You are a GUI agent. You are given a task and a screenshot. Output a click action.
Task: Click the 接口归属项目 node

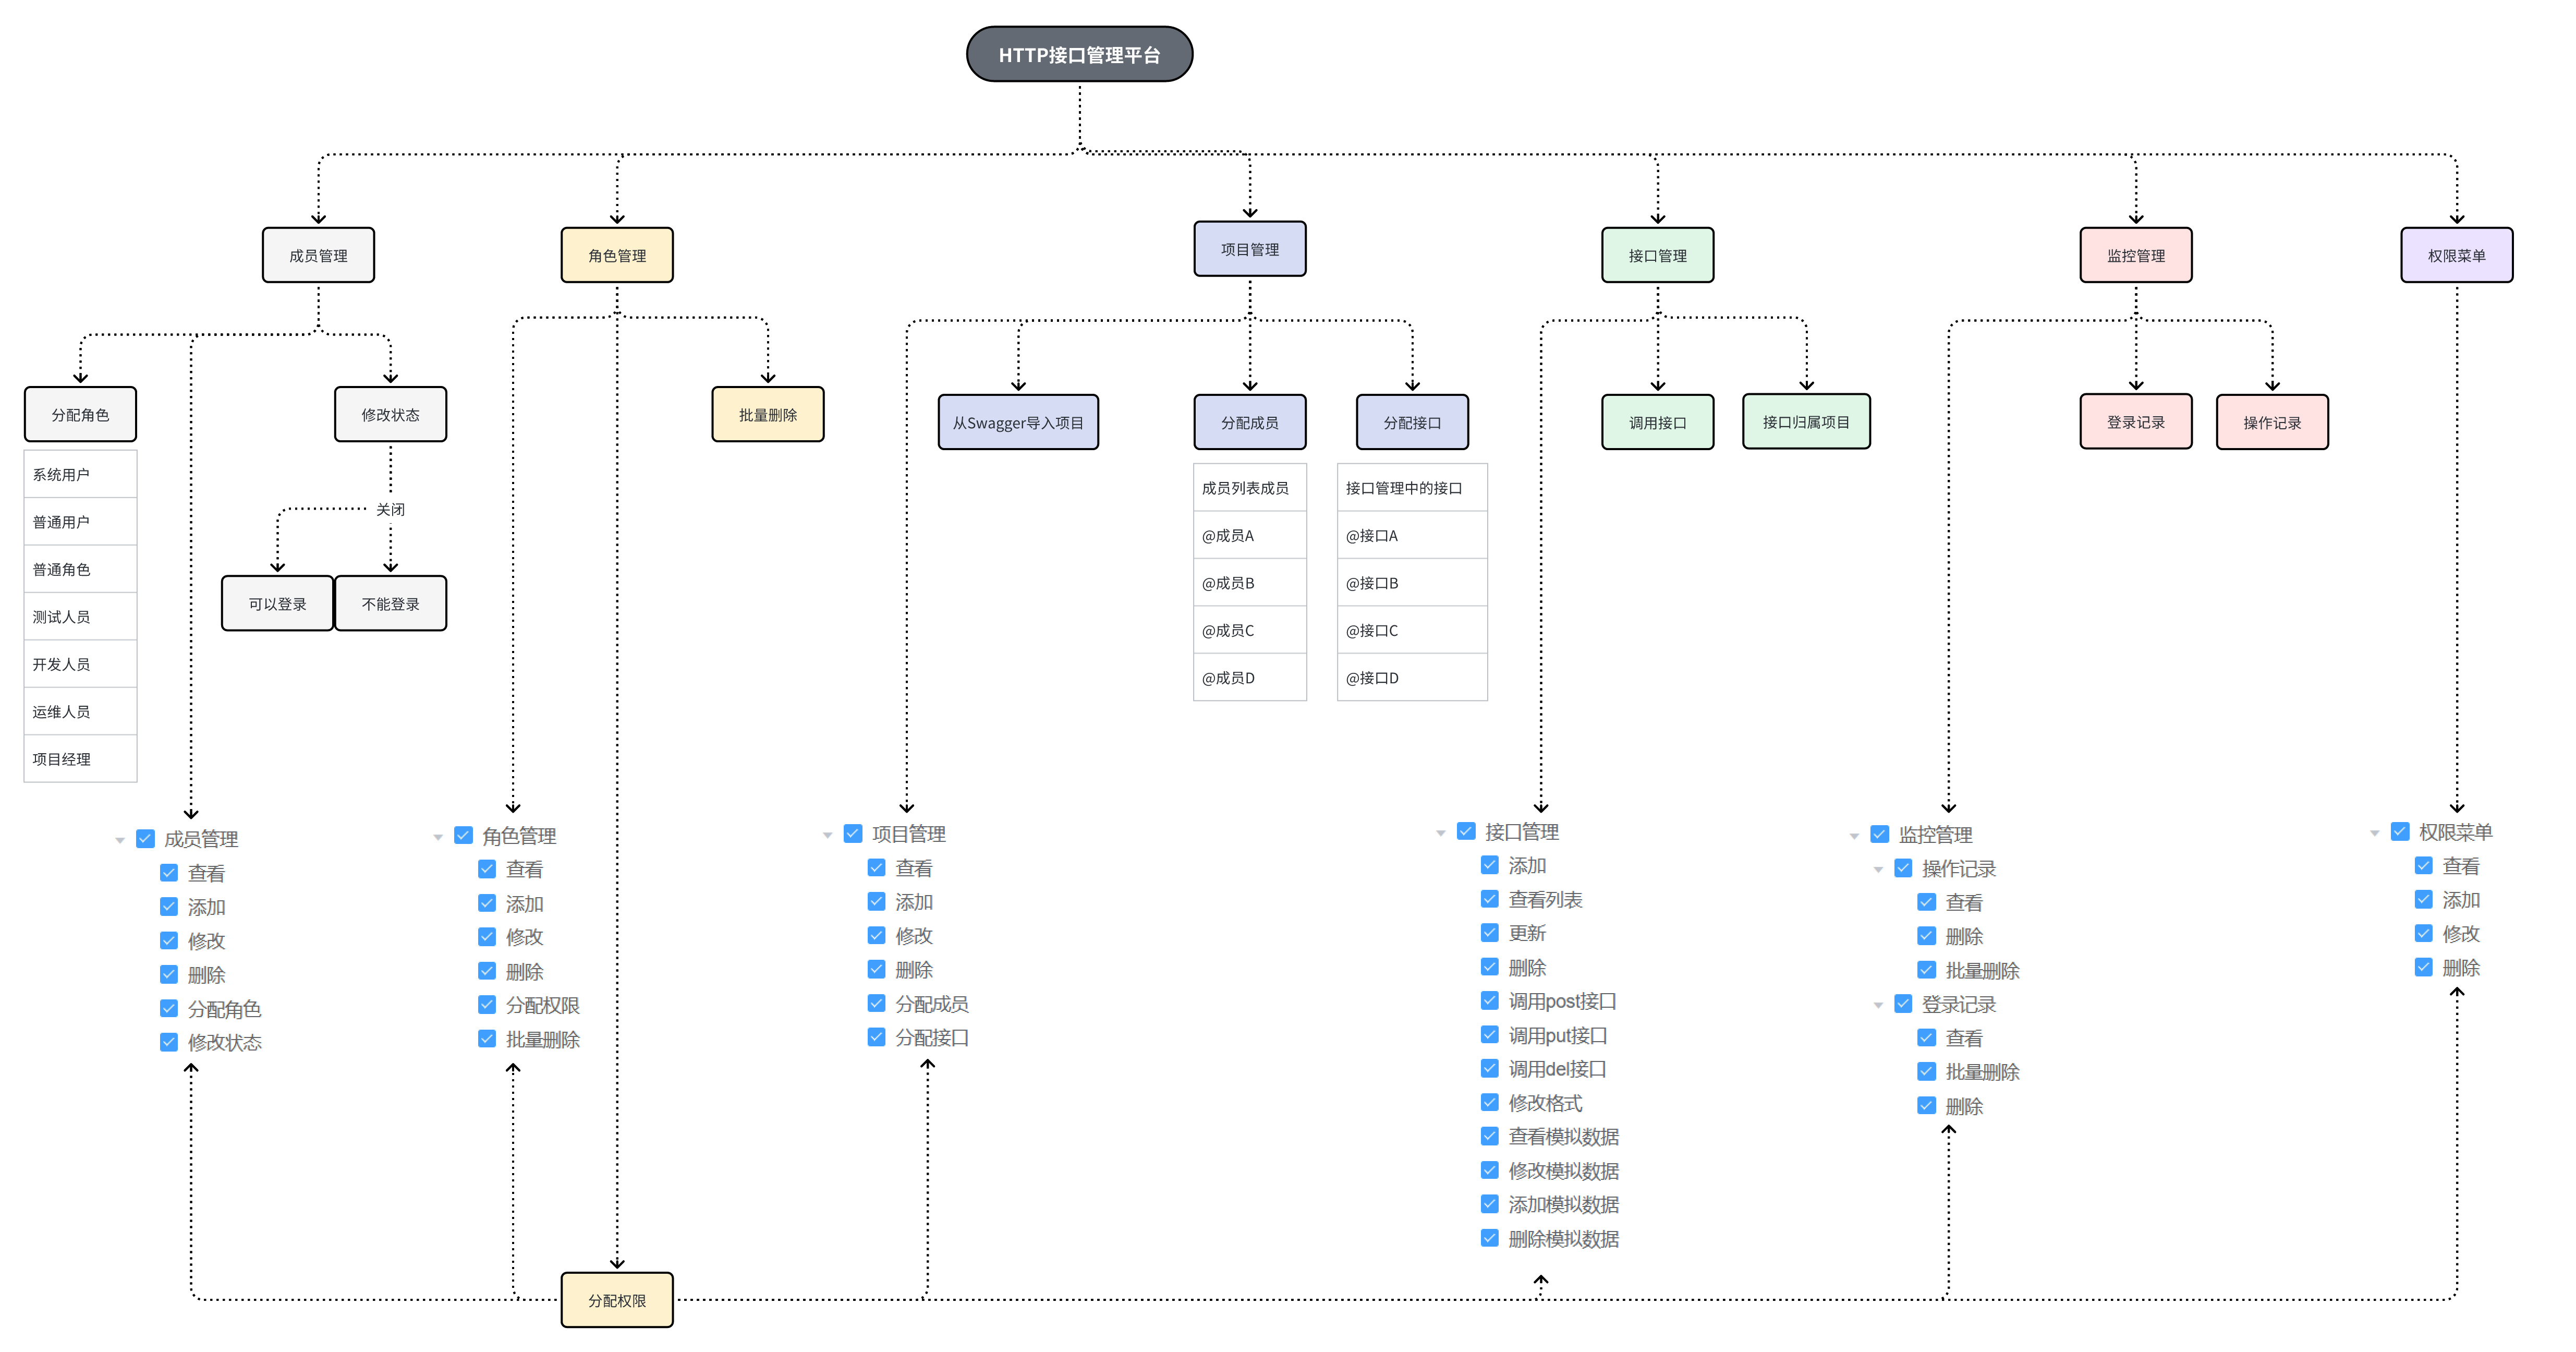pyautogui.click(x=1806, y=421)
